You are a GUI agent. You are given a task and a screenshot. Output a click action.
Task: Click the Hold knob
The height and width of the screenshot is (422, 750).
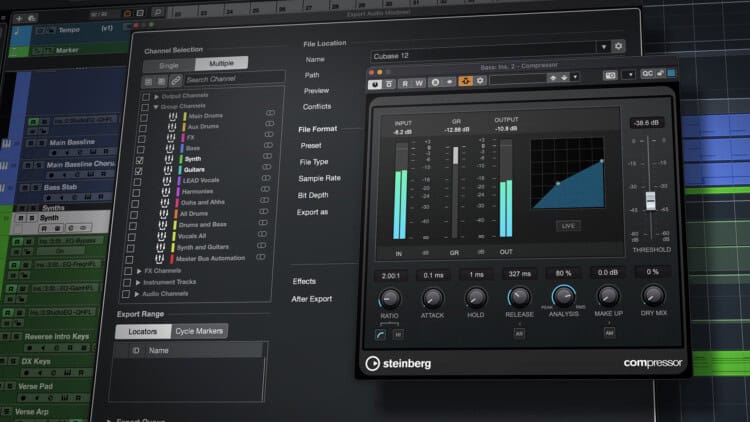[475, 298]
